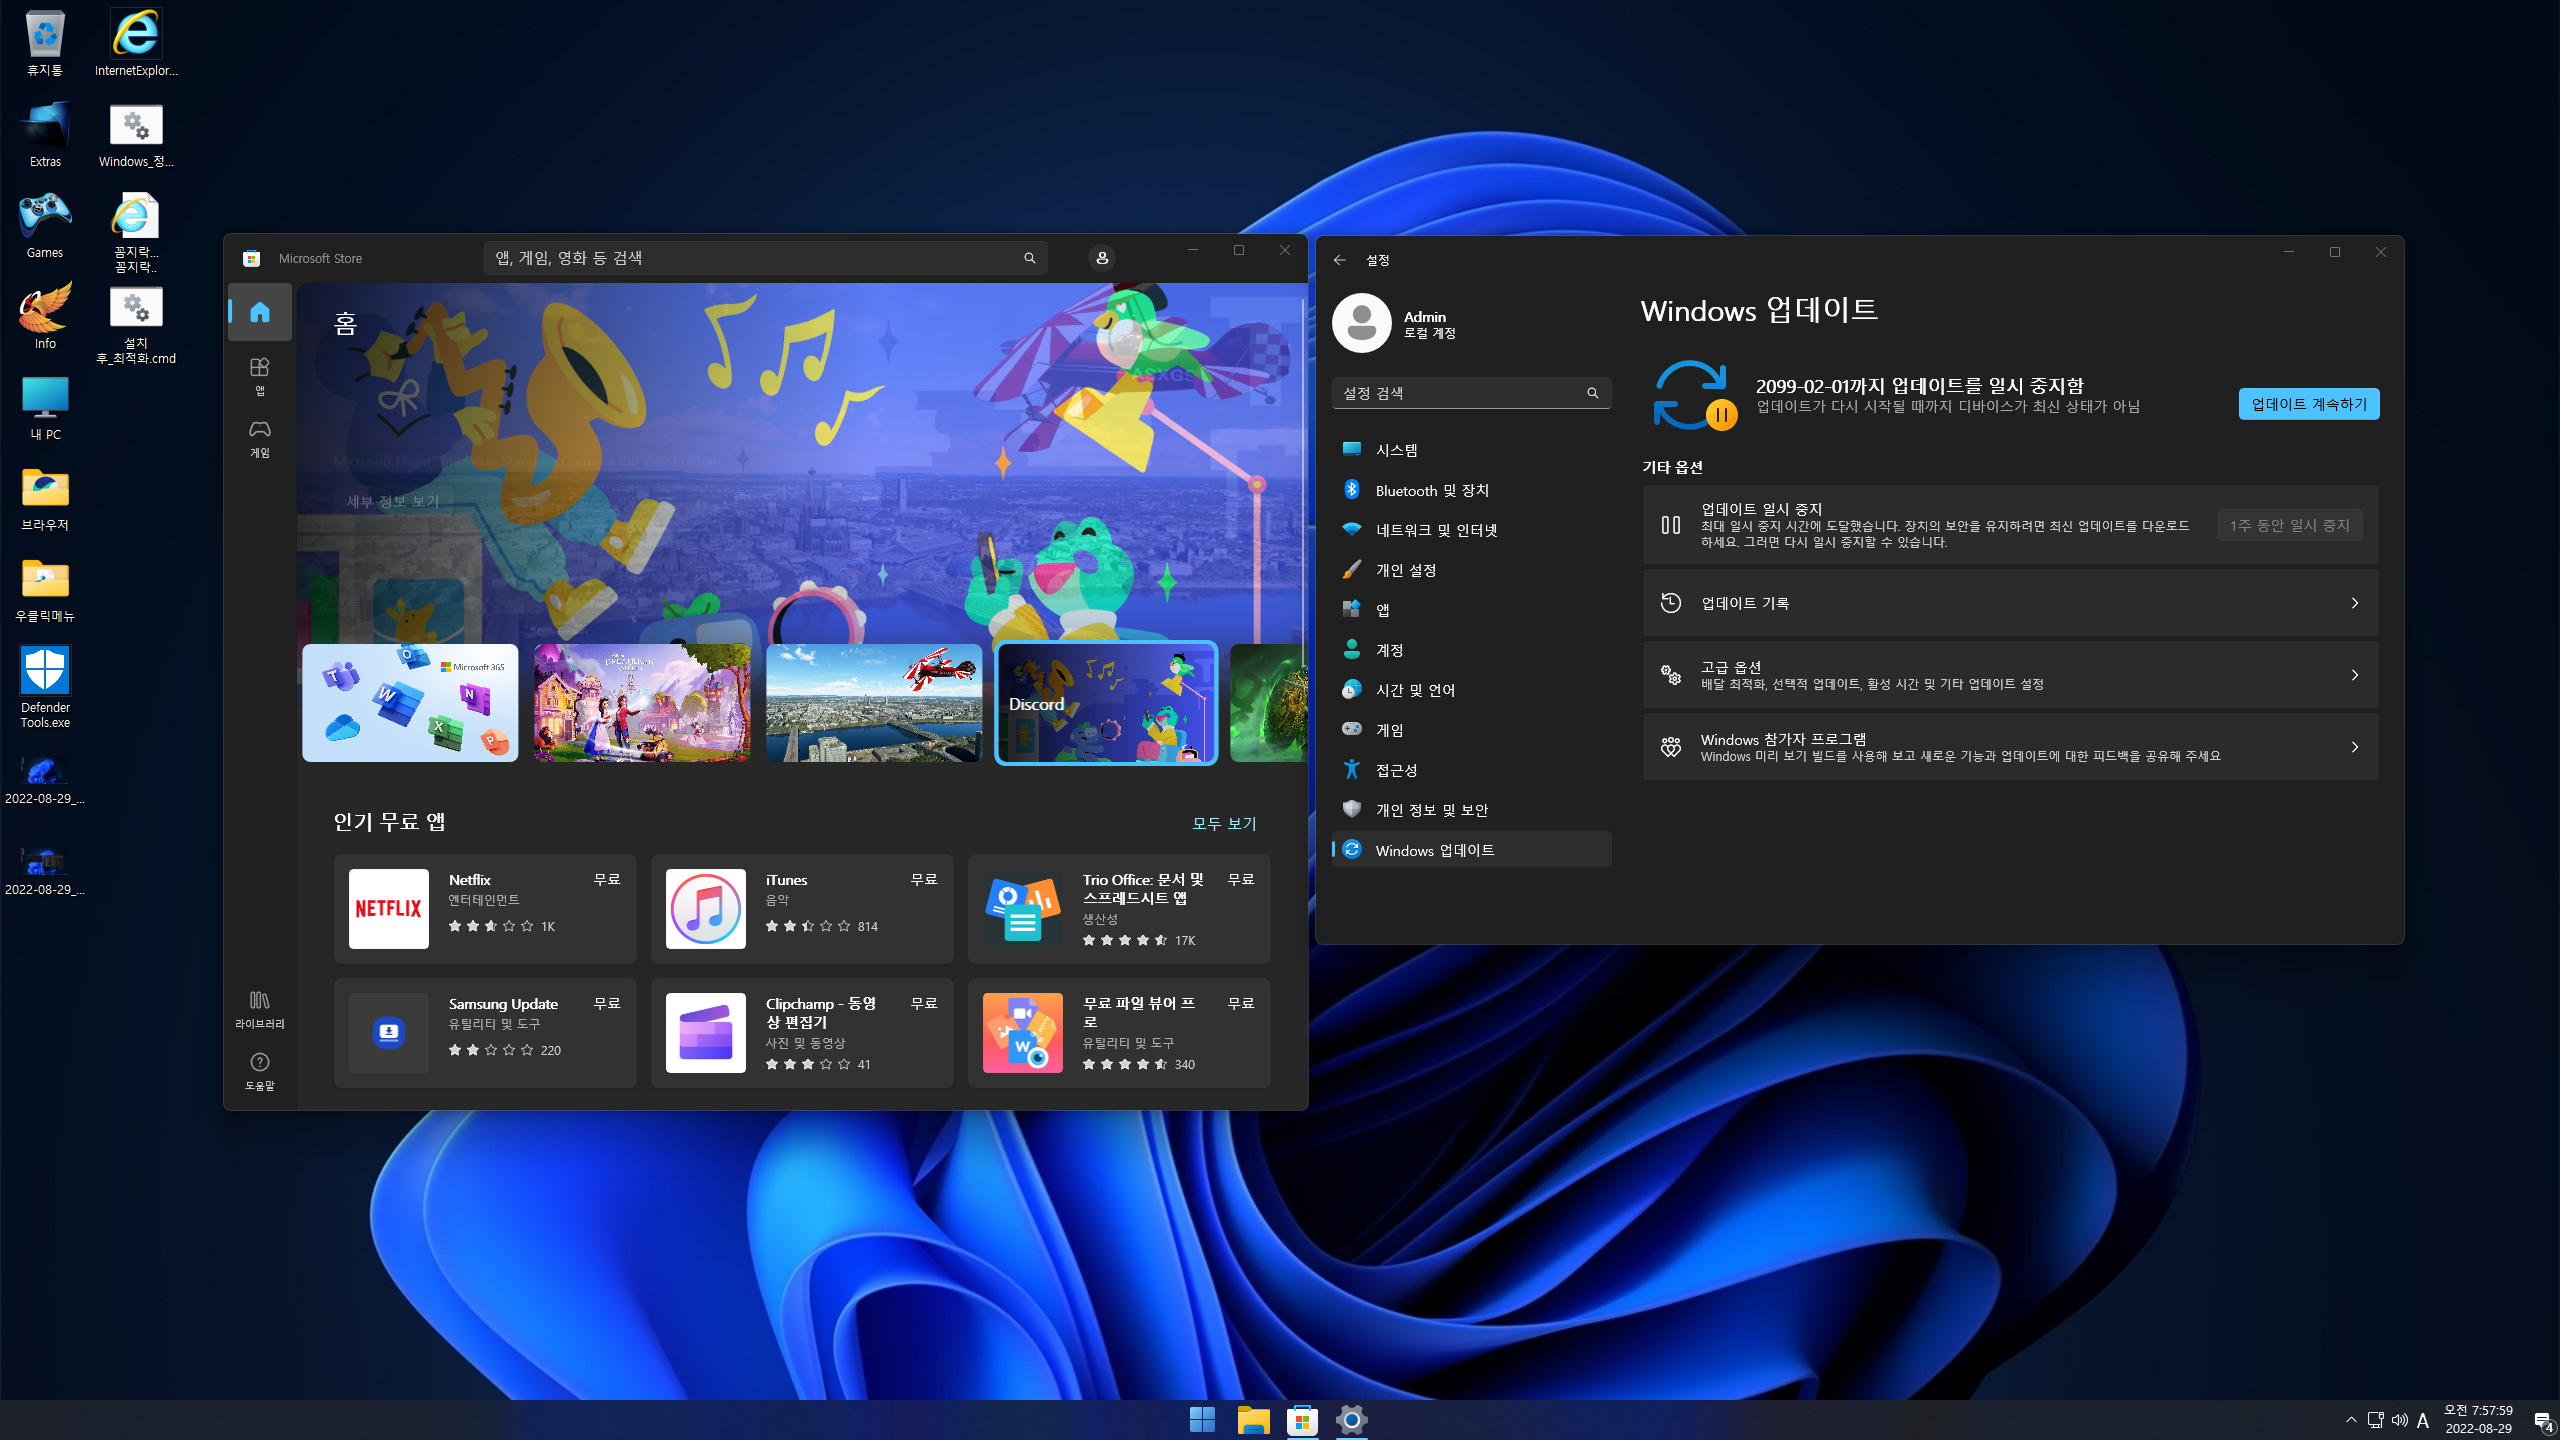
Task: Open Microsoft Store from the taskbar
Action: (x=1302, y=1419)
